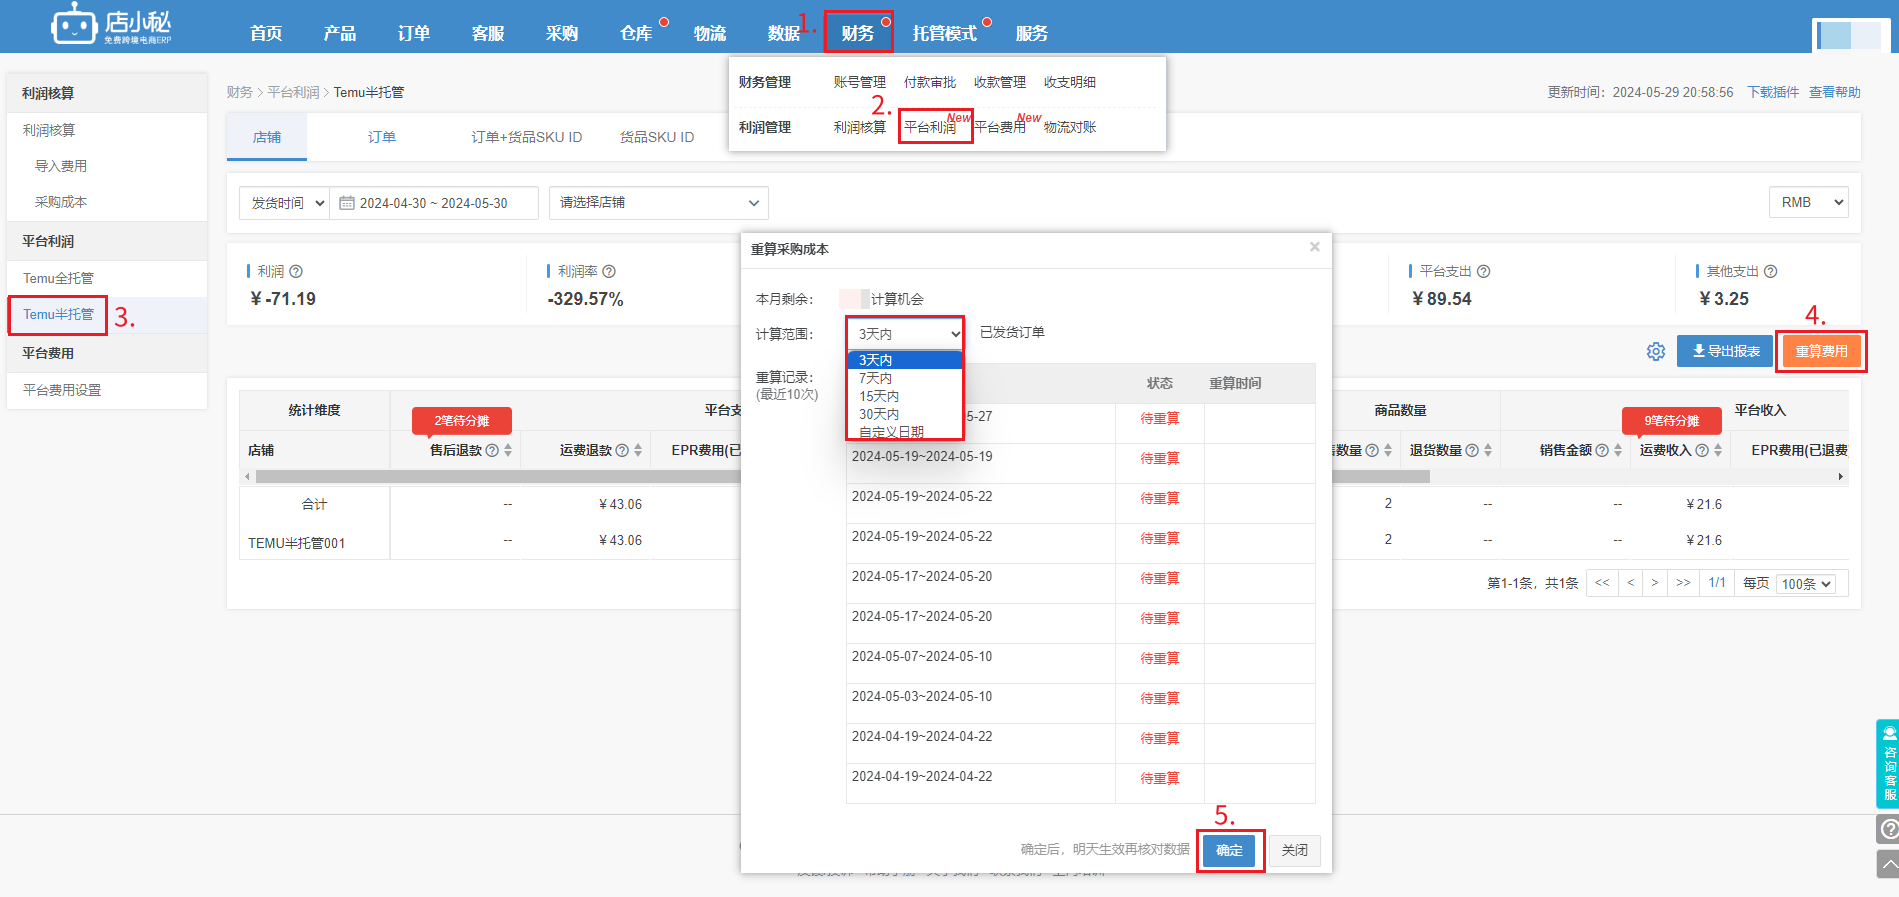Click 平台利润 in the breadcrumb
Viewport: 1899px width, 897px height.
[x=293, y=92]
